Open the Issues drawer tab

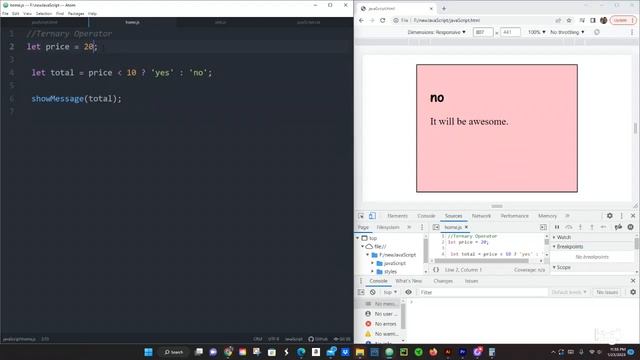click(x=471, y=281)
